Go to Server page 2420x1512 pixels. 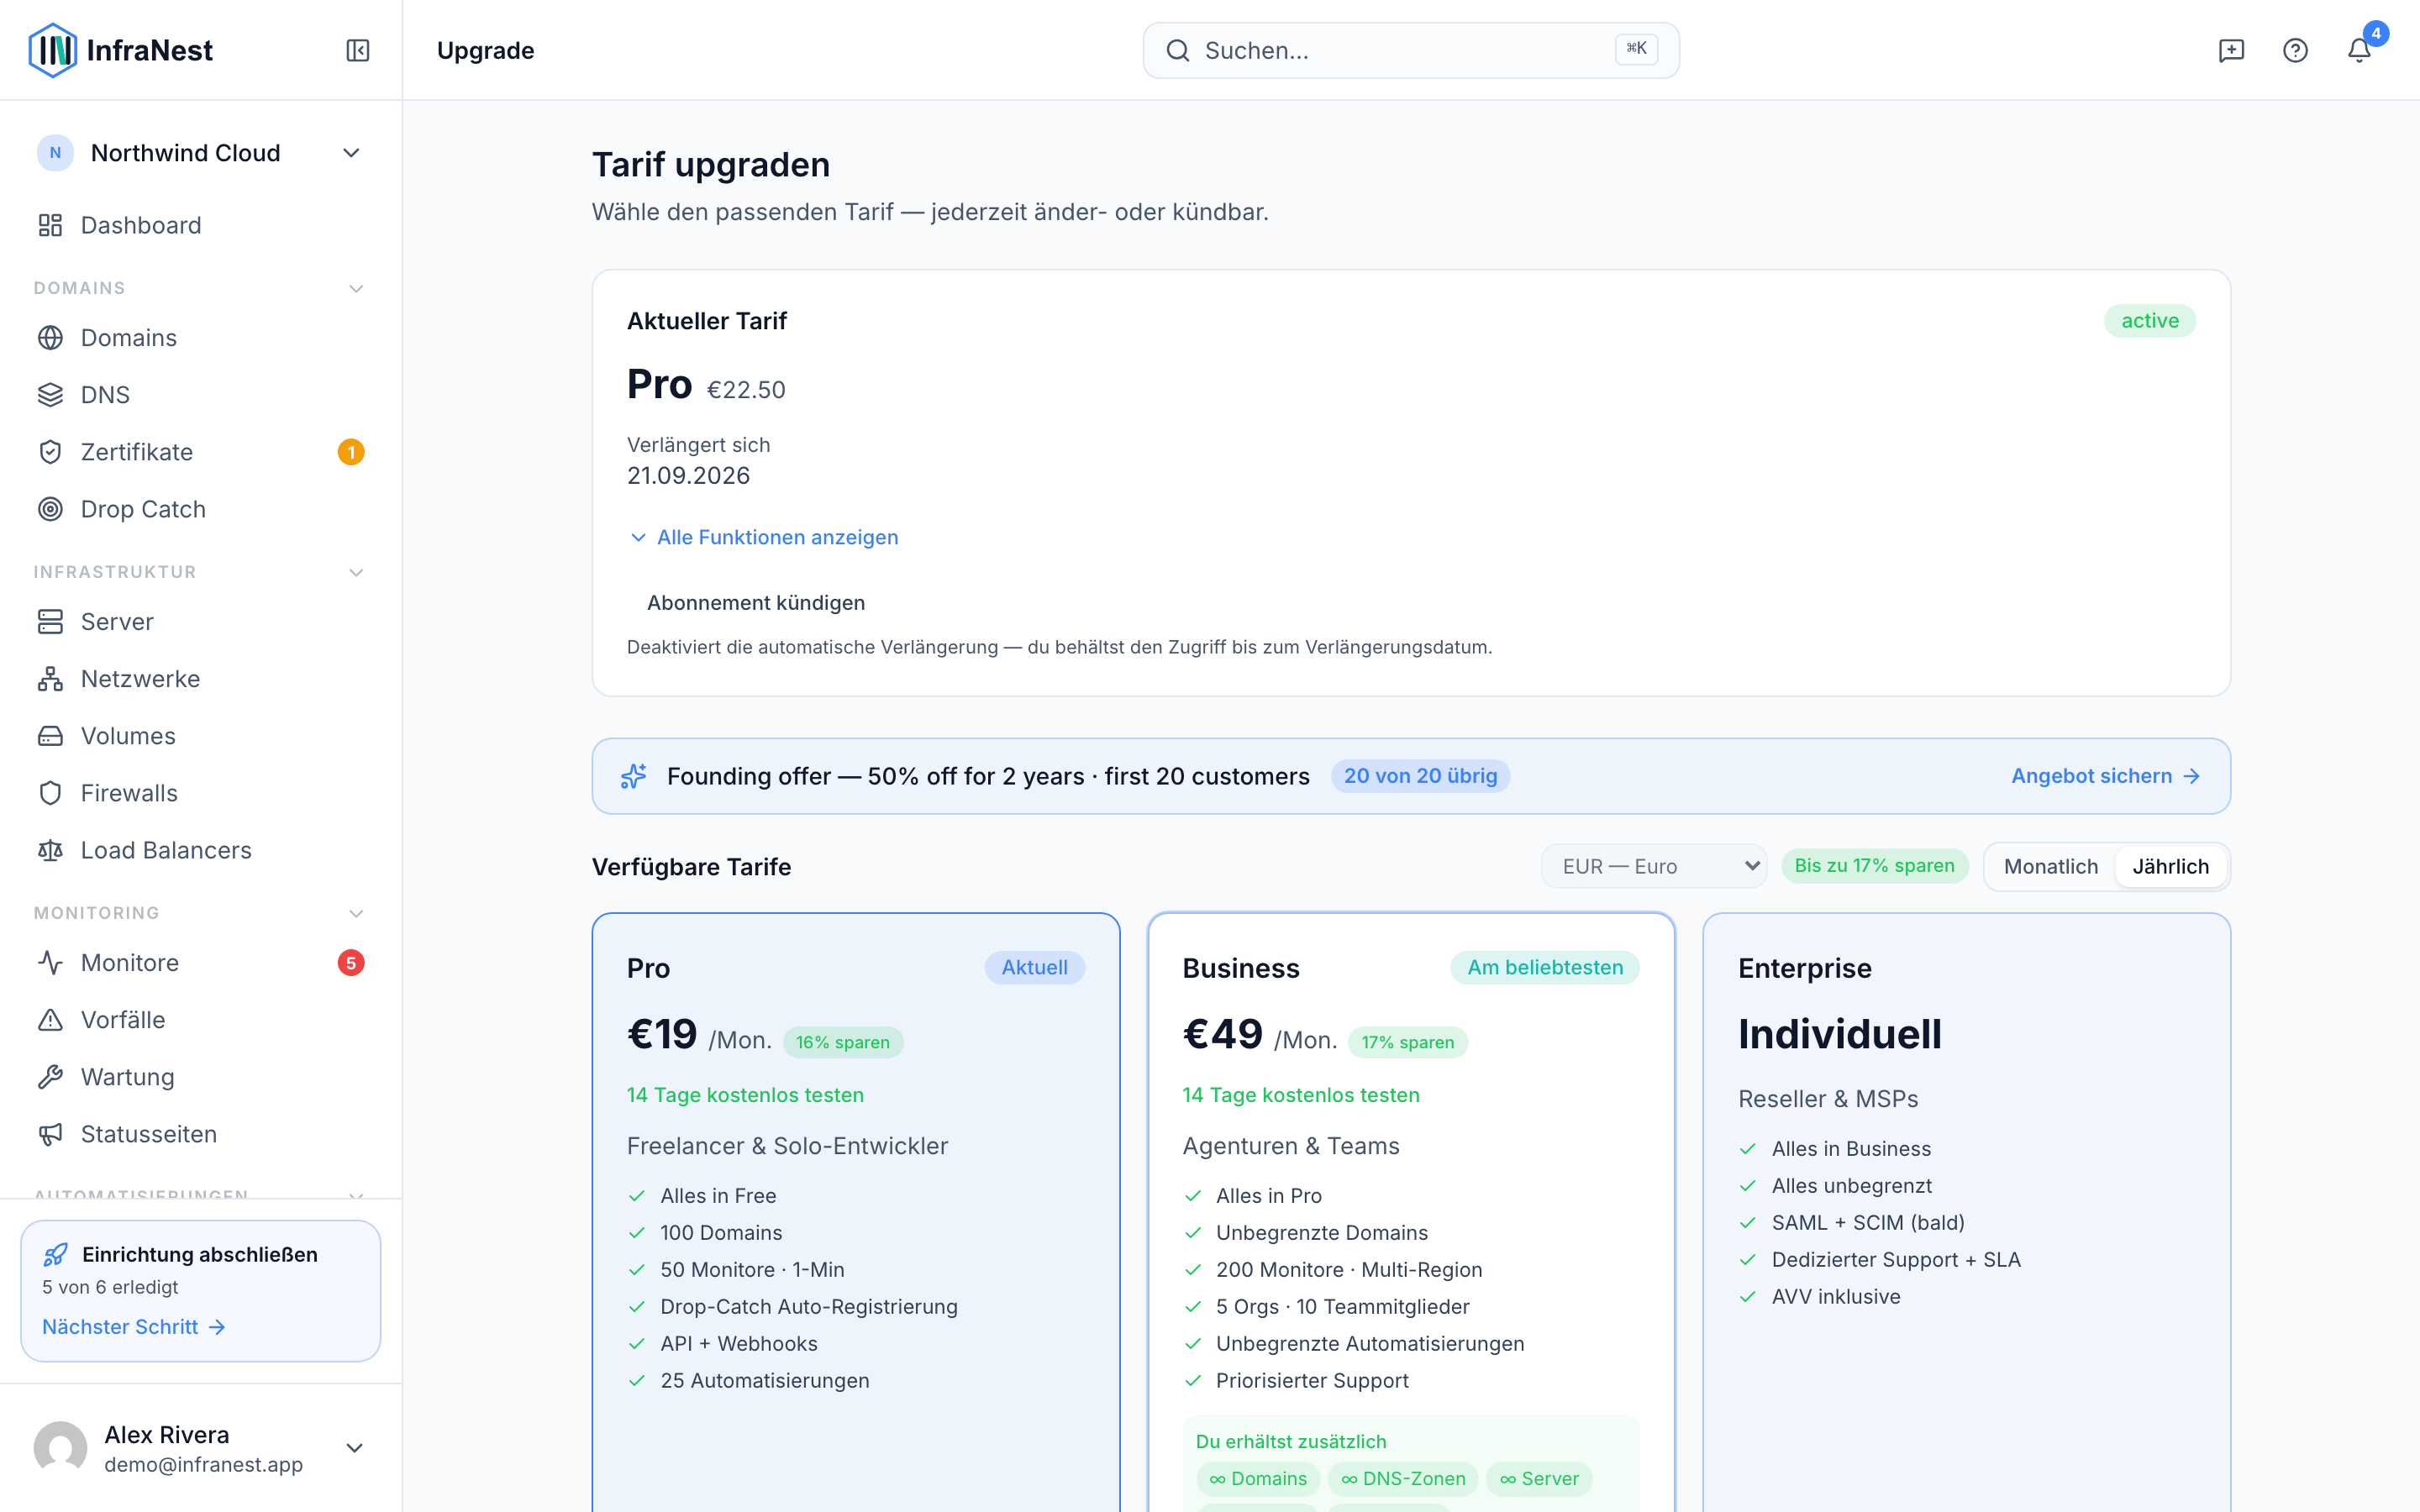click(200, 622)
